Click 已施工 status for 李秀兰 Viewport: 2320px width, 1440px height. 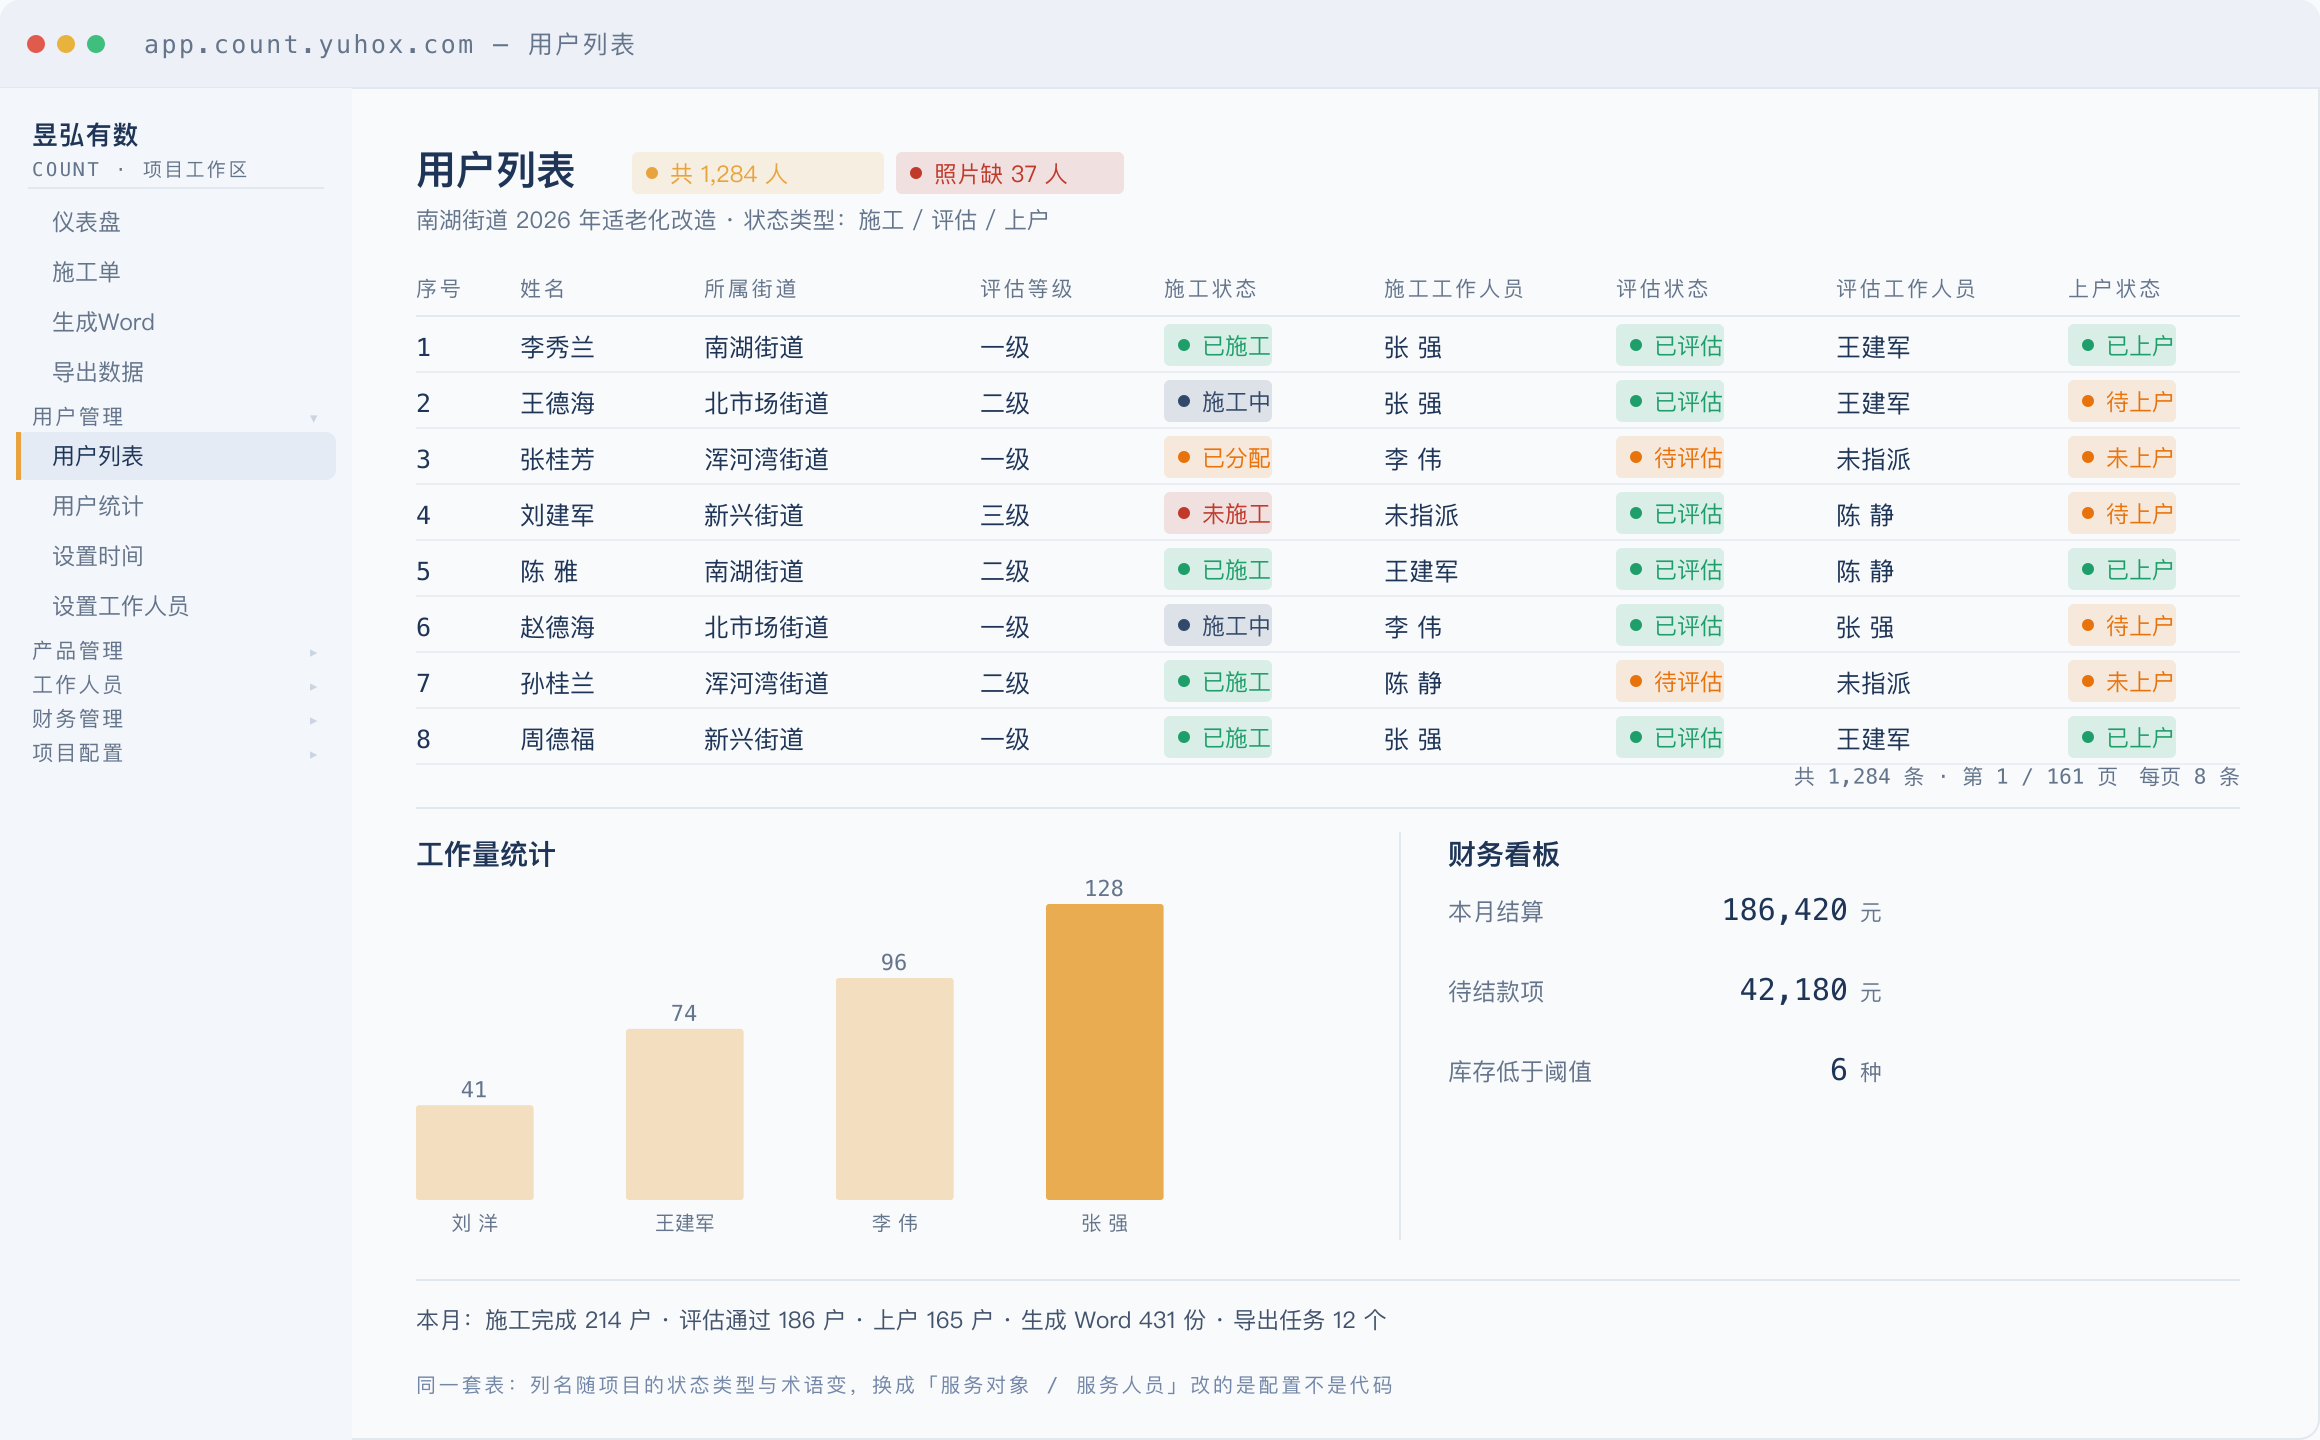(x=1217, y=346)
